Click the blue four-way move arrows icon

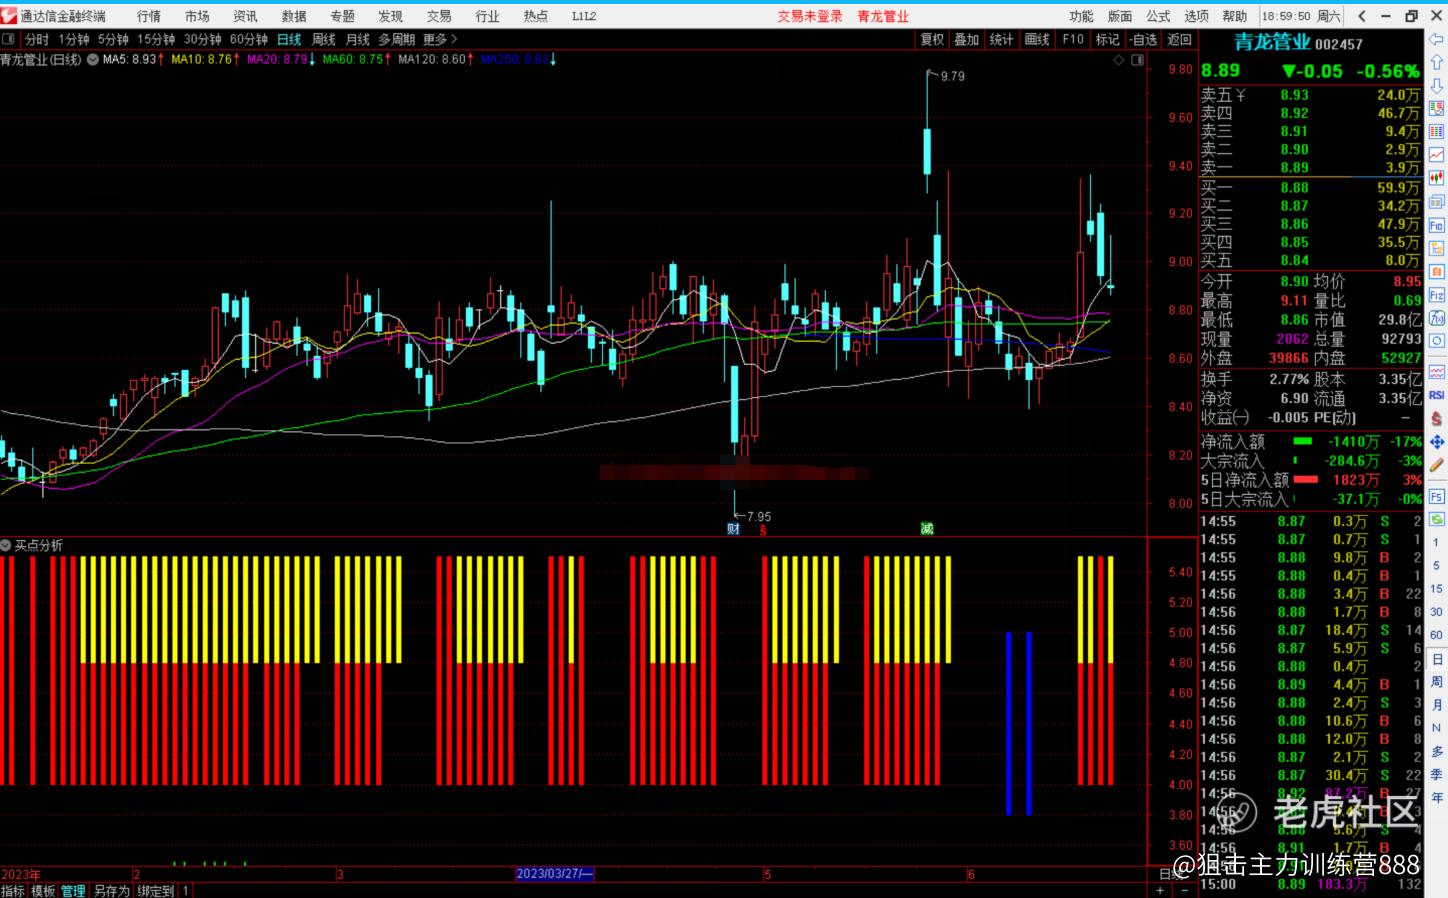click(1437, 441)
